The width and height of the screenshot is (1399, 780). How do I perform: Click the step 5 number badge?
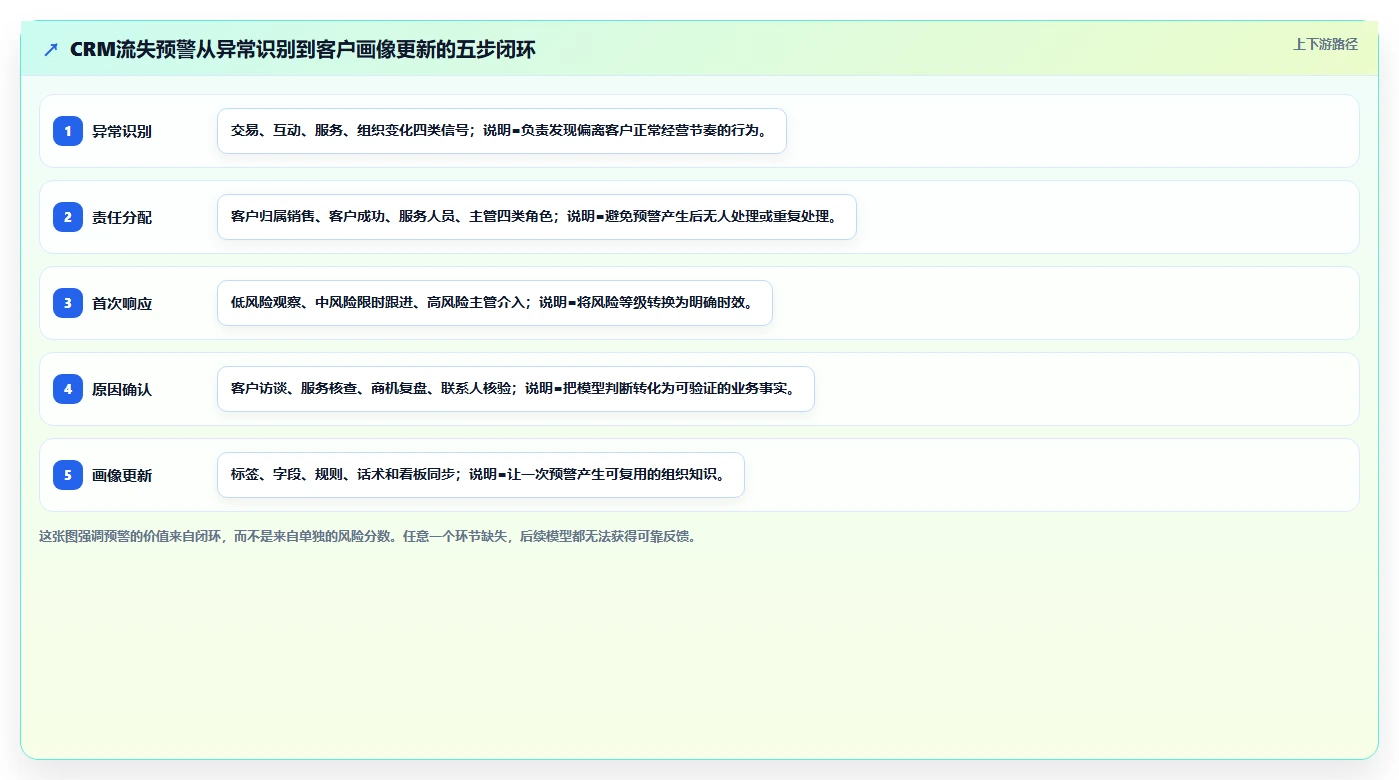(x=68, y=475)
